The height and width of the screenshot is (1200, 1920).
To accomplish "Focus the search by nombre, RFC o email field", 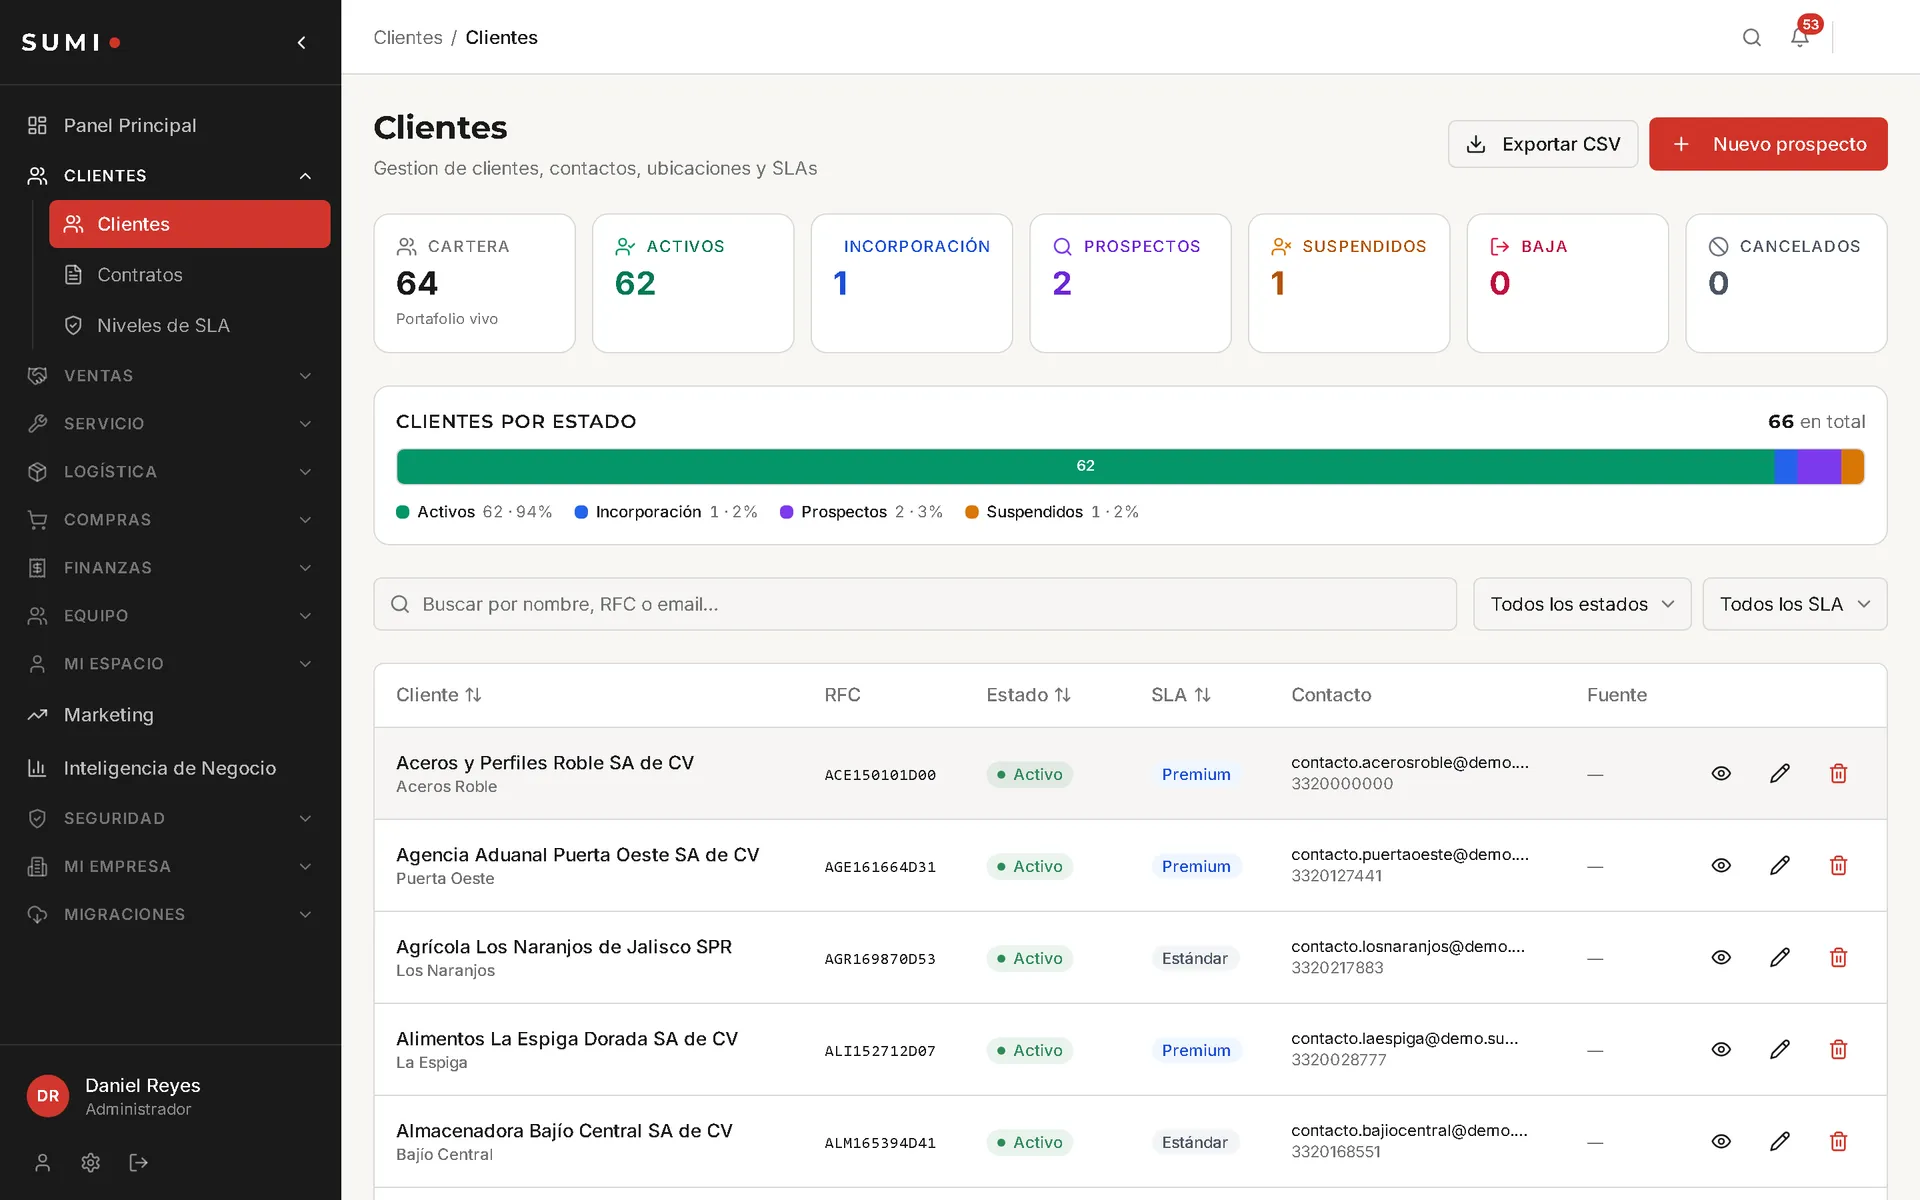I will click(x=915, y=604).
